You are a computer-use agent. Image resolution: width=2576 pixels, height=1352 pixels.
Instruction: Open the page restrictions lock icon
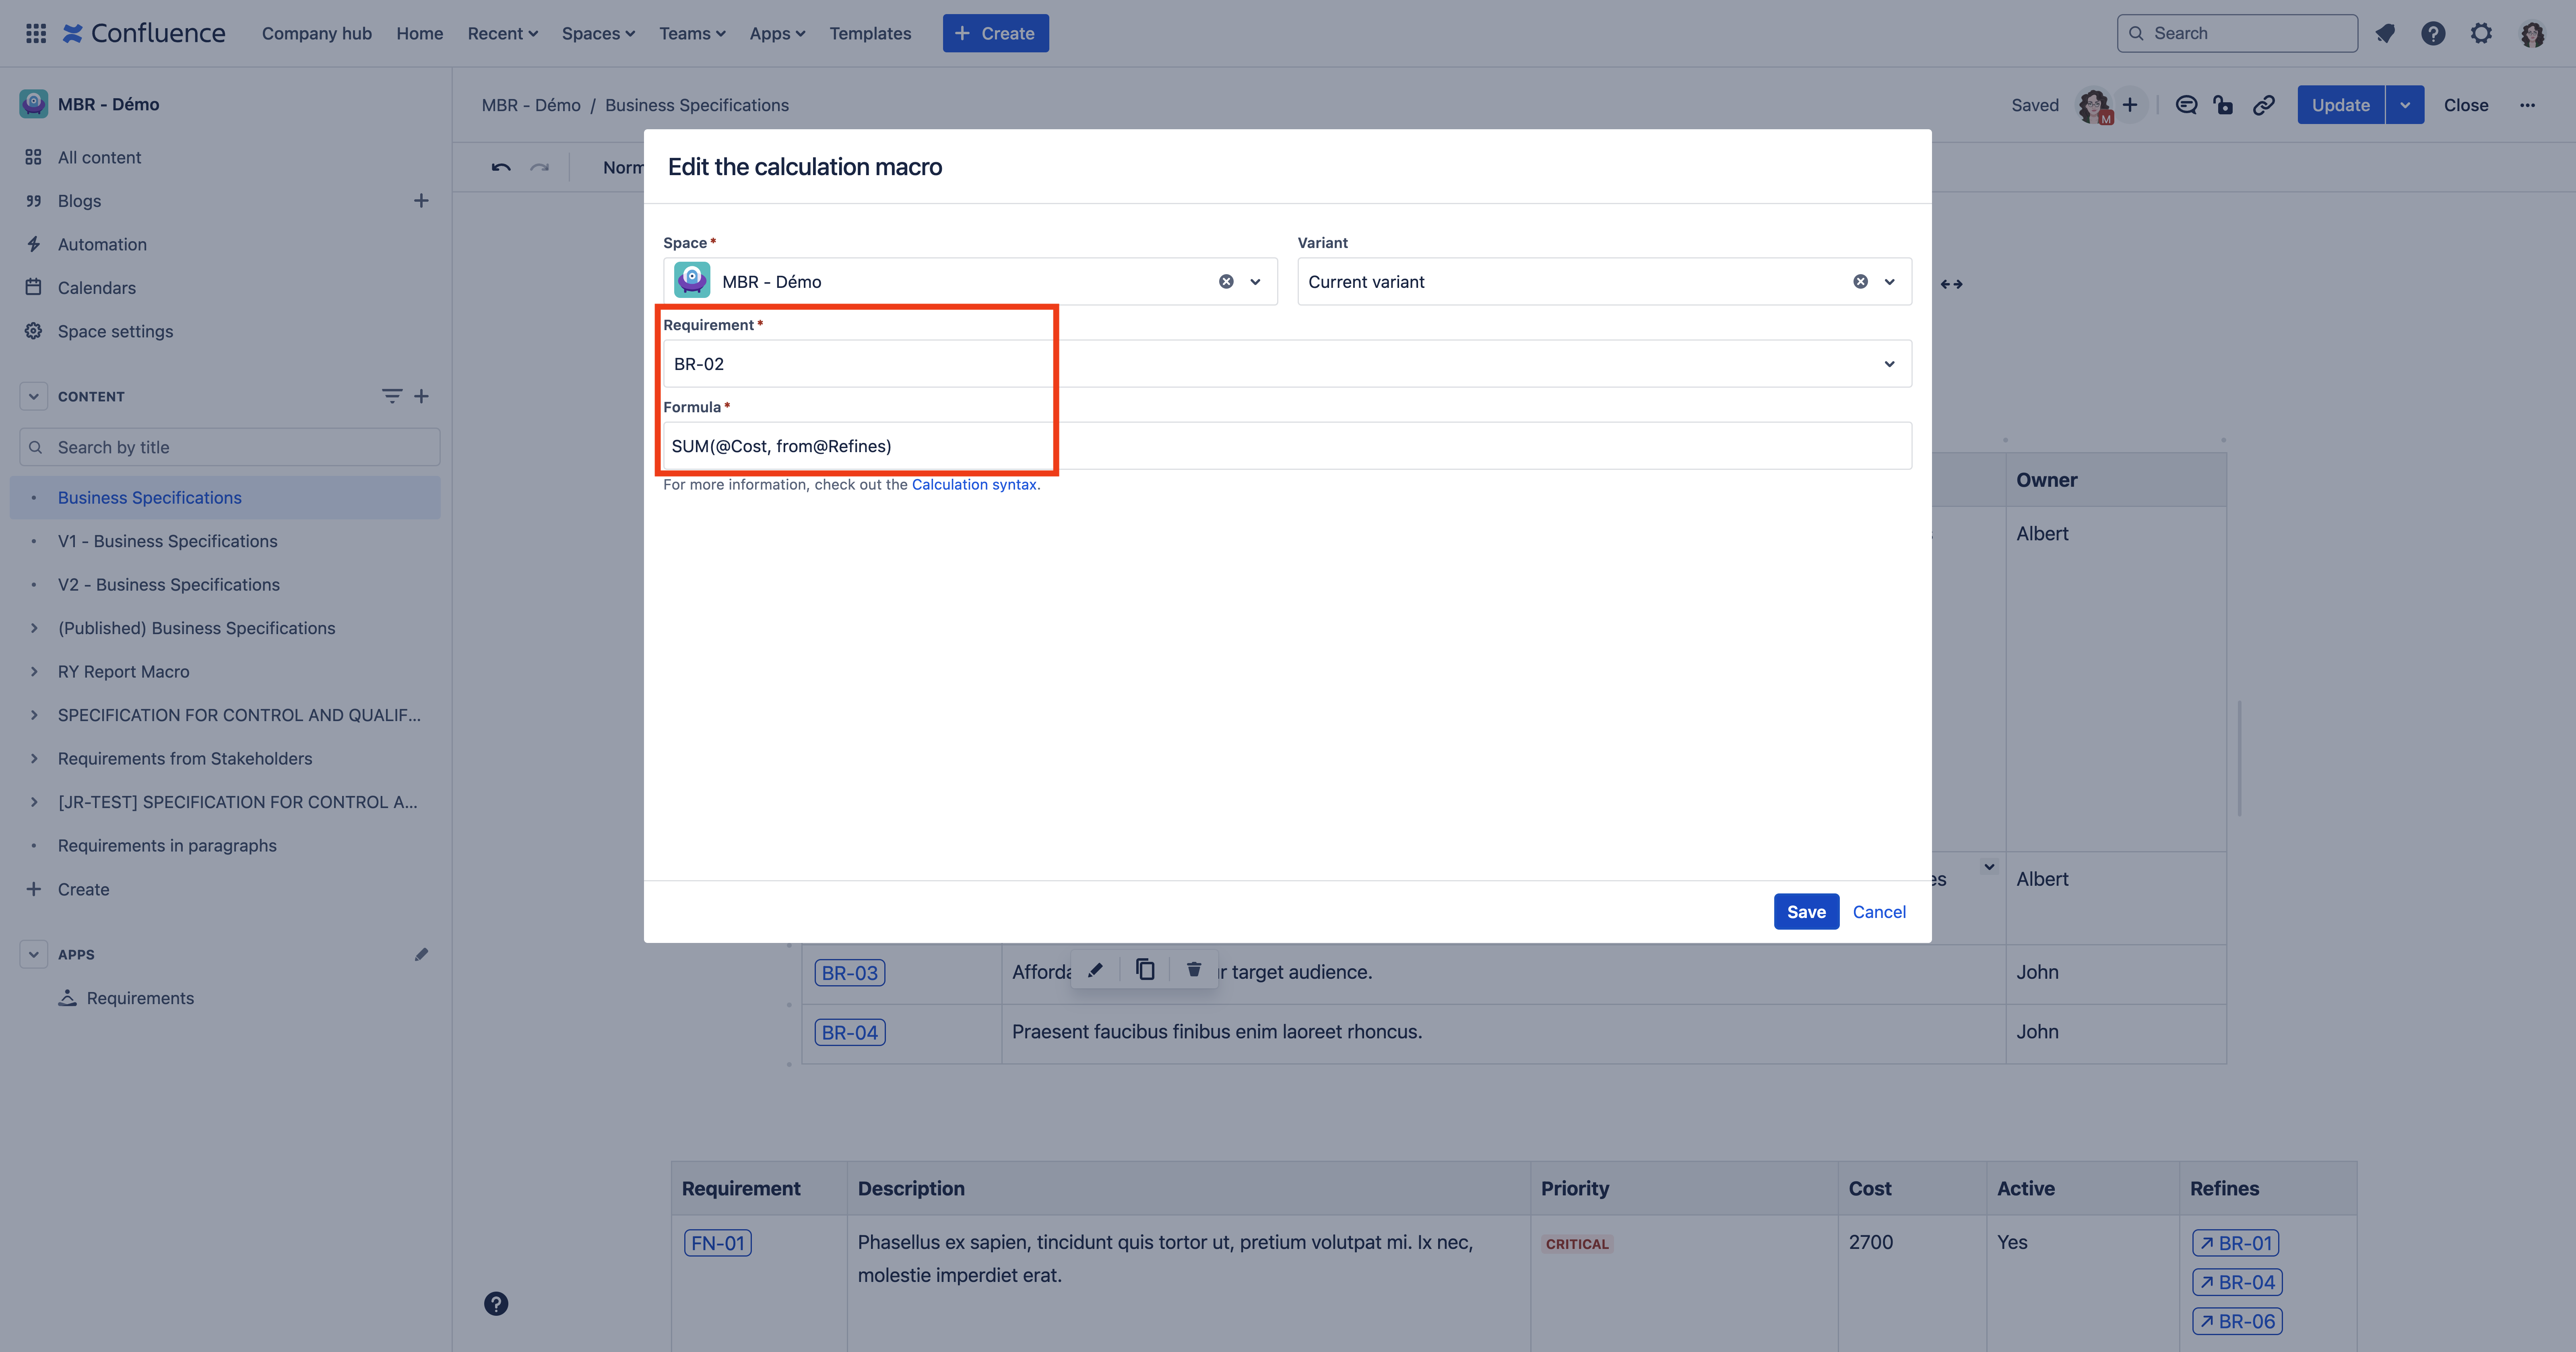coord(2224,105)
